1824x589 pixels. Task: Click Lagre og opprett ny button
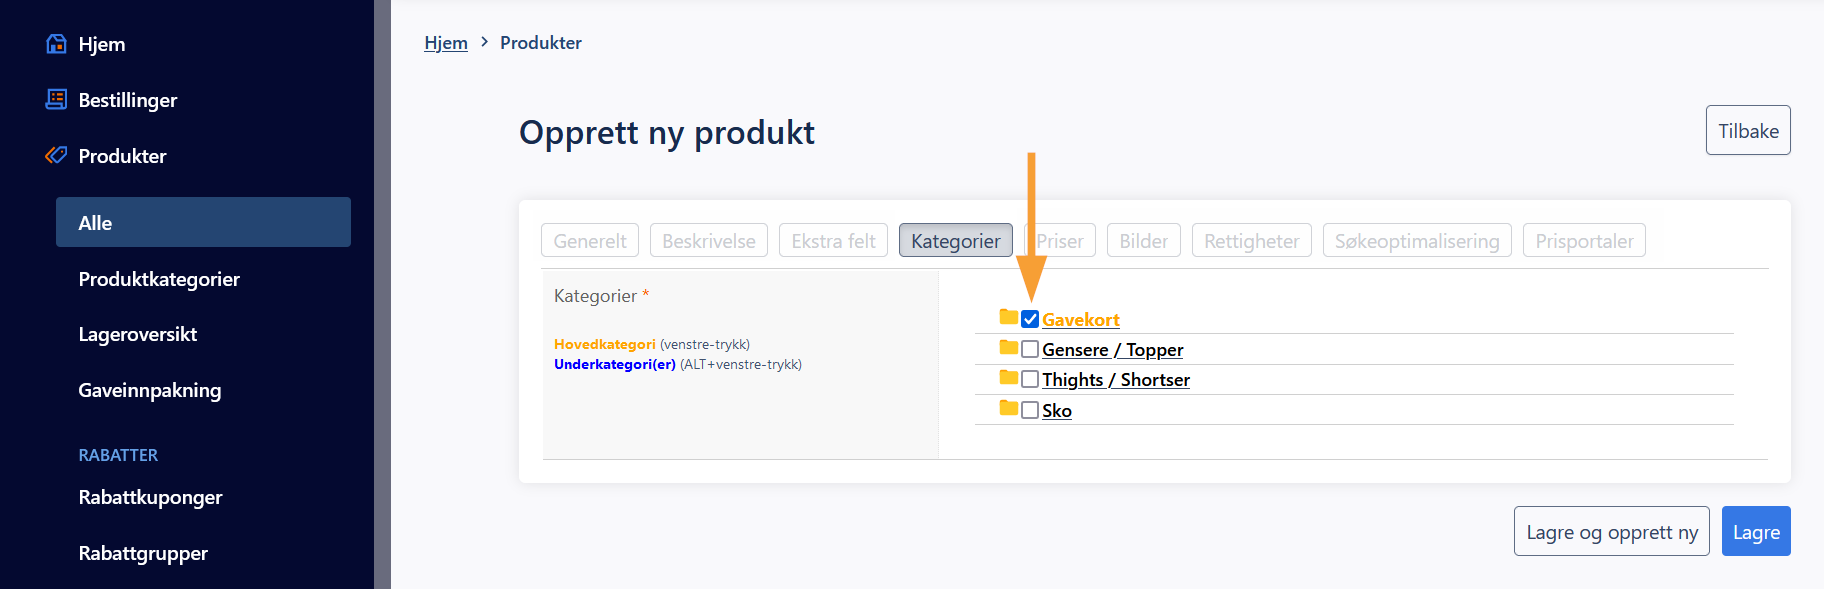[x=1611, y=532]
